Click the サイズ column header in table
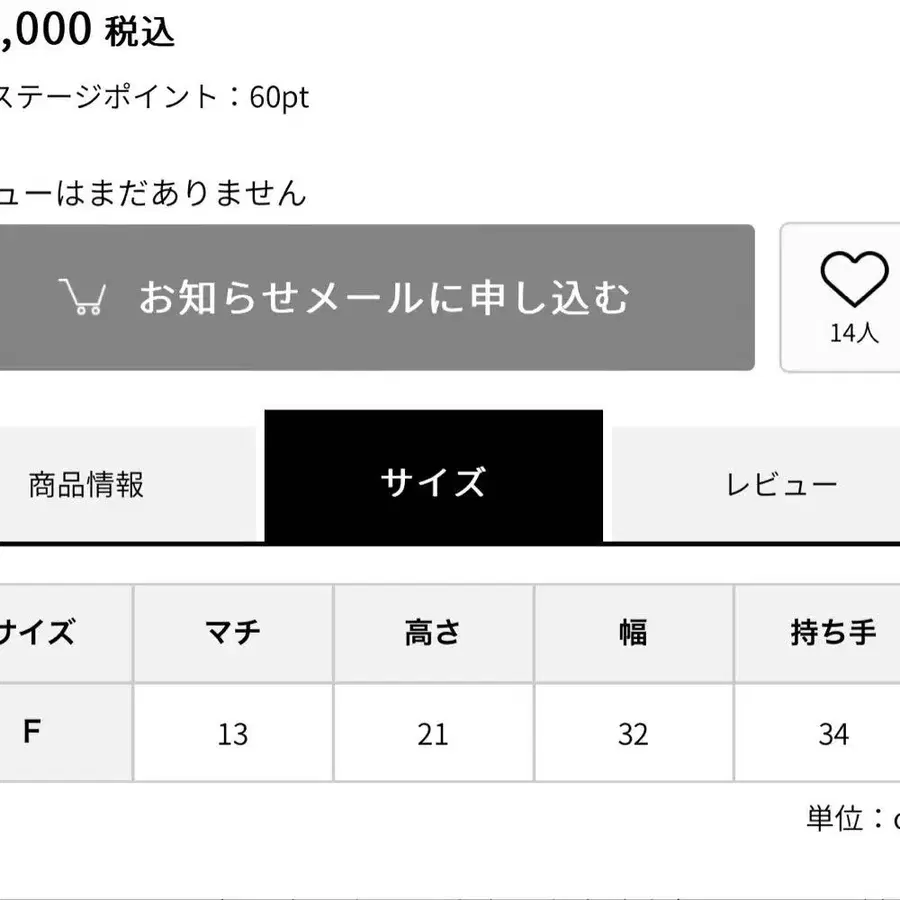 point(37,632)
